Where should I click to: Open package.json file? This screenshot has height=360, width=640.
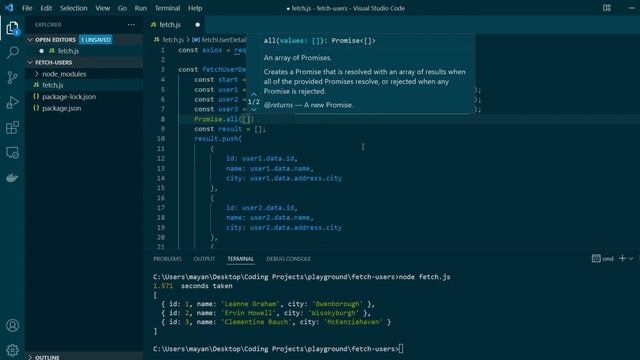click(x=62, y=108)
